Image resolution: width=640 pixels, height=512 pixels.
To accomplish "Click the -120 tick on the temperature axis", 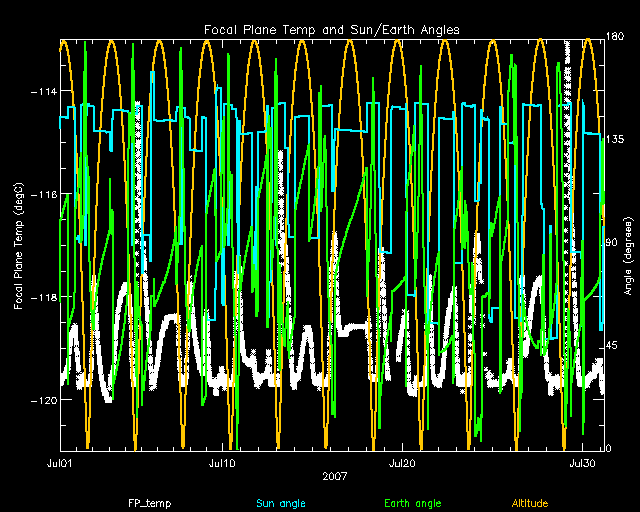I will tap(42, 400).
